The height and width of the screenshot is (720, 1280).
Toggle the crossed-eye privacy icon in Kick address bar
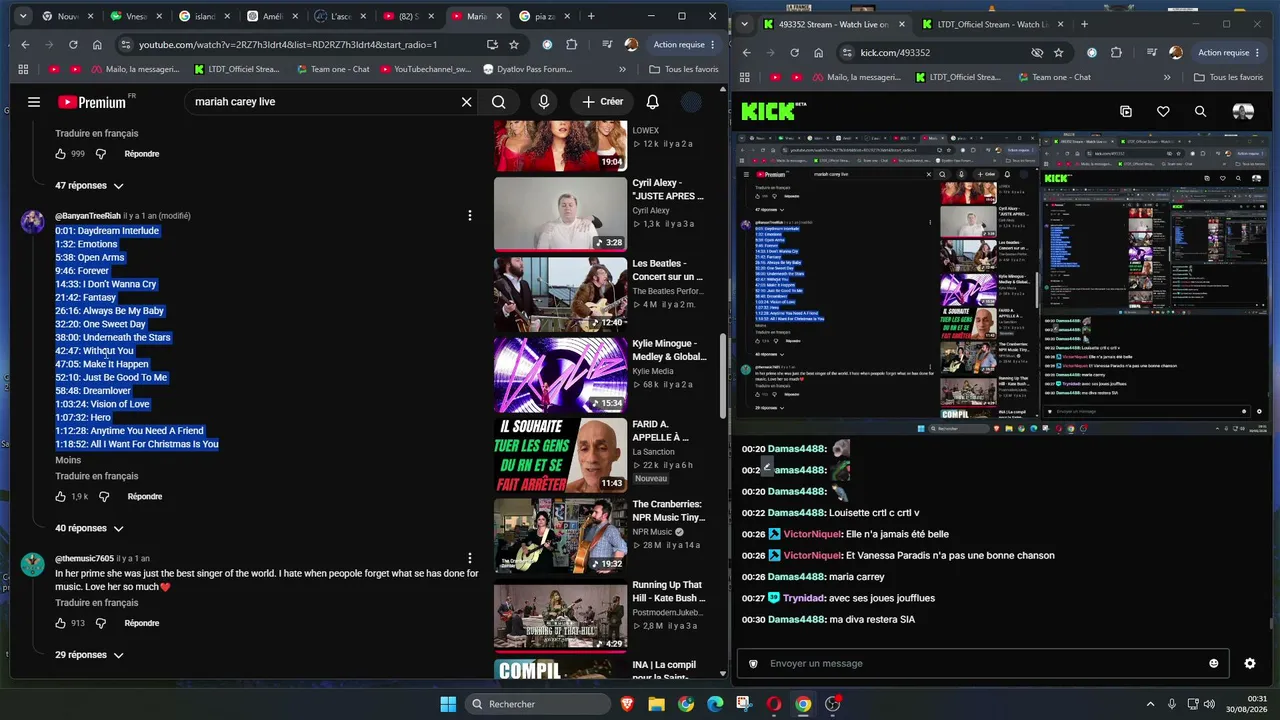pyautogui.click(x=1037, y=53)
